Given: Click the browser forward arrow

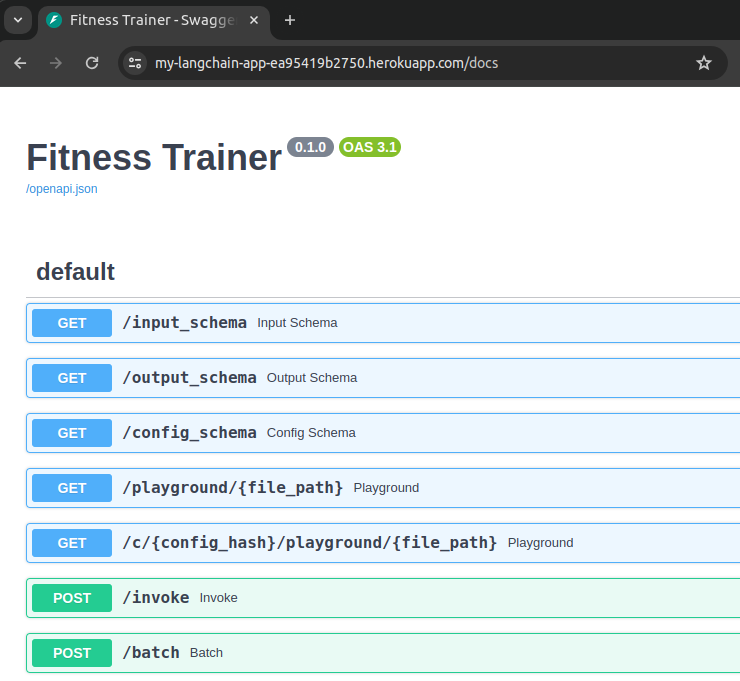Looking at the screenshot, I should pyautogui.click(x=56, y=63).
